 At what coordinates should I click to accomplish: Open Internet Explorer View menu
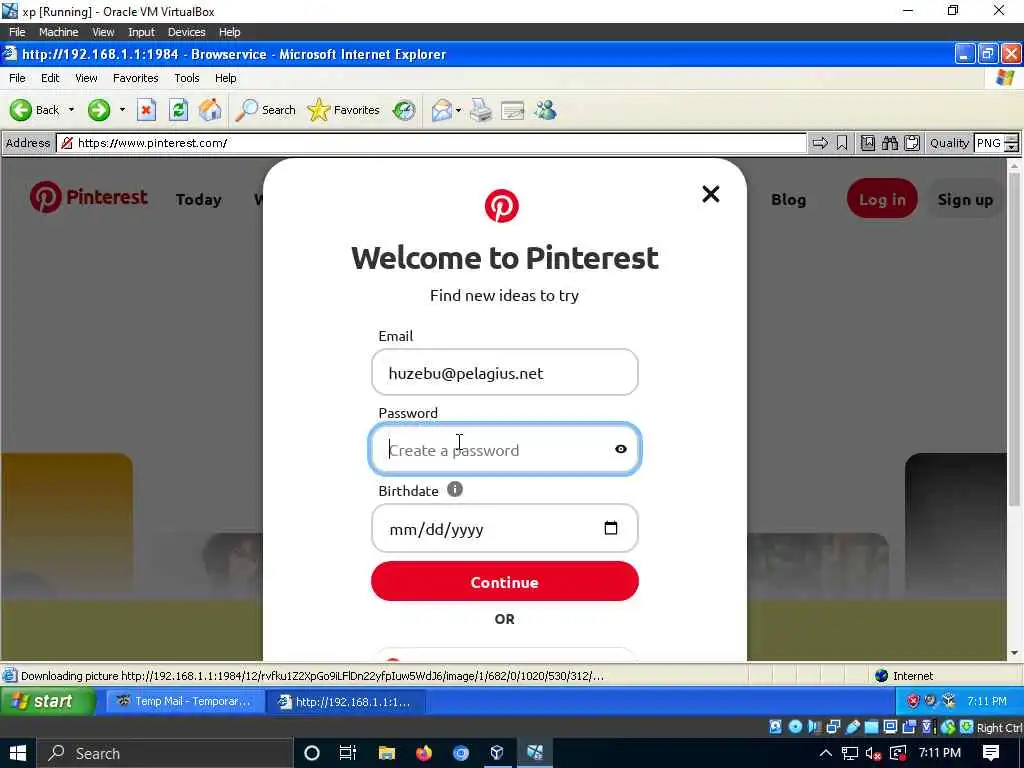tap(86, 78)
